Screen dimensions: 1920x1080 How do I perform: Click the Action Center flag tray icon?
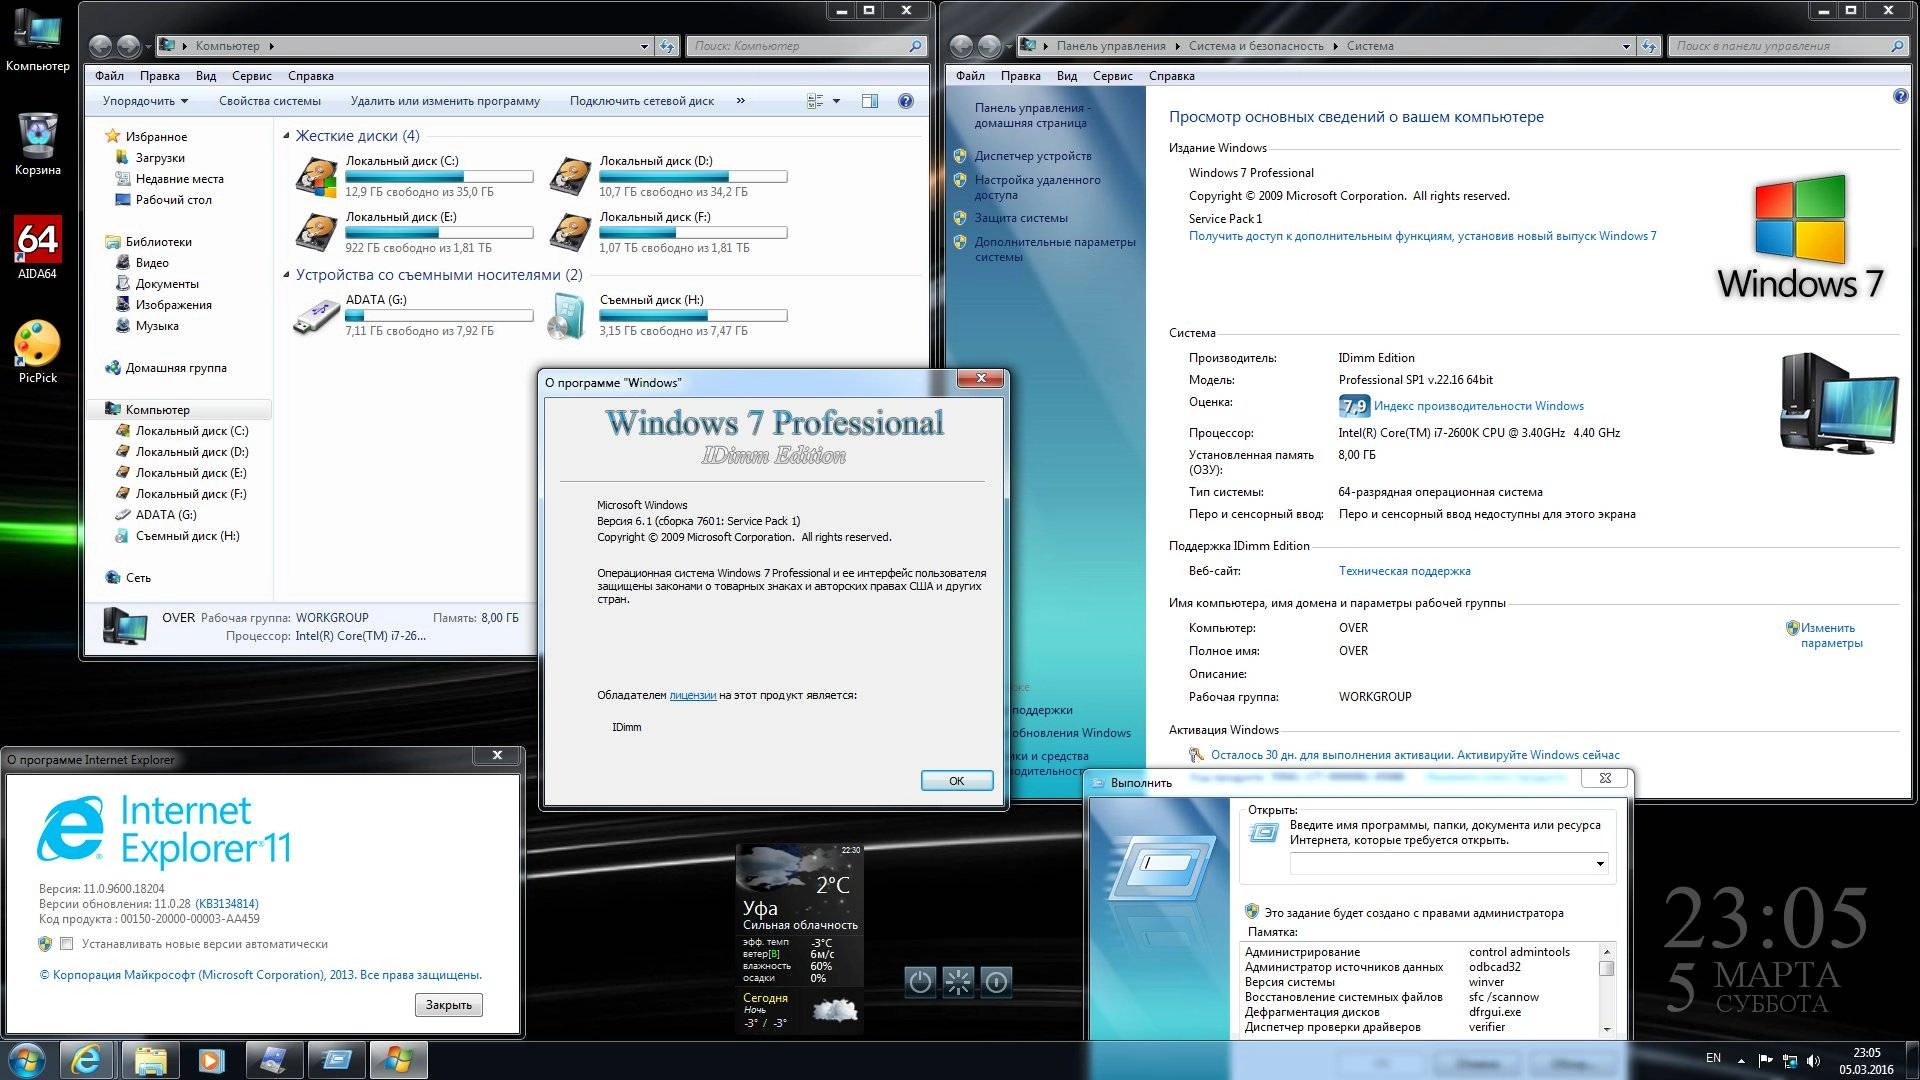click(x=1765, y=1061)
